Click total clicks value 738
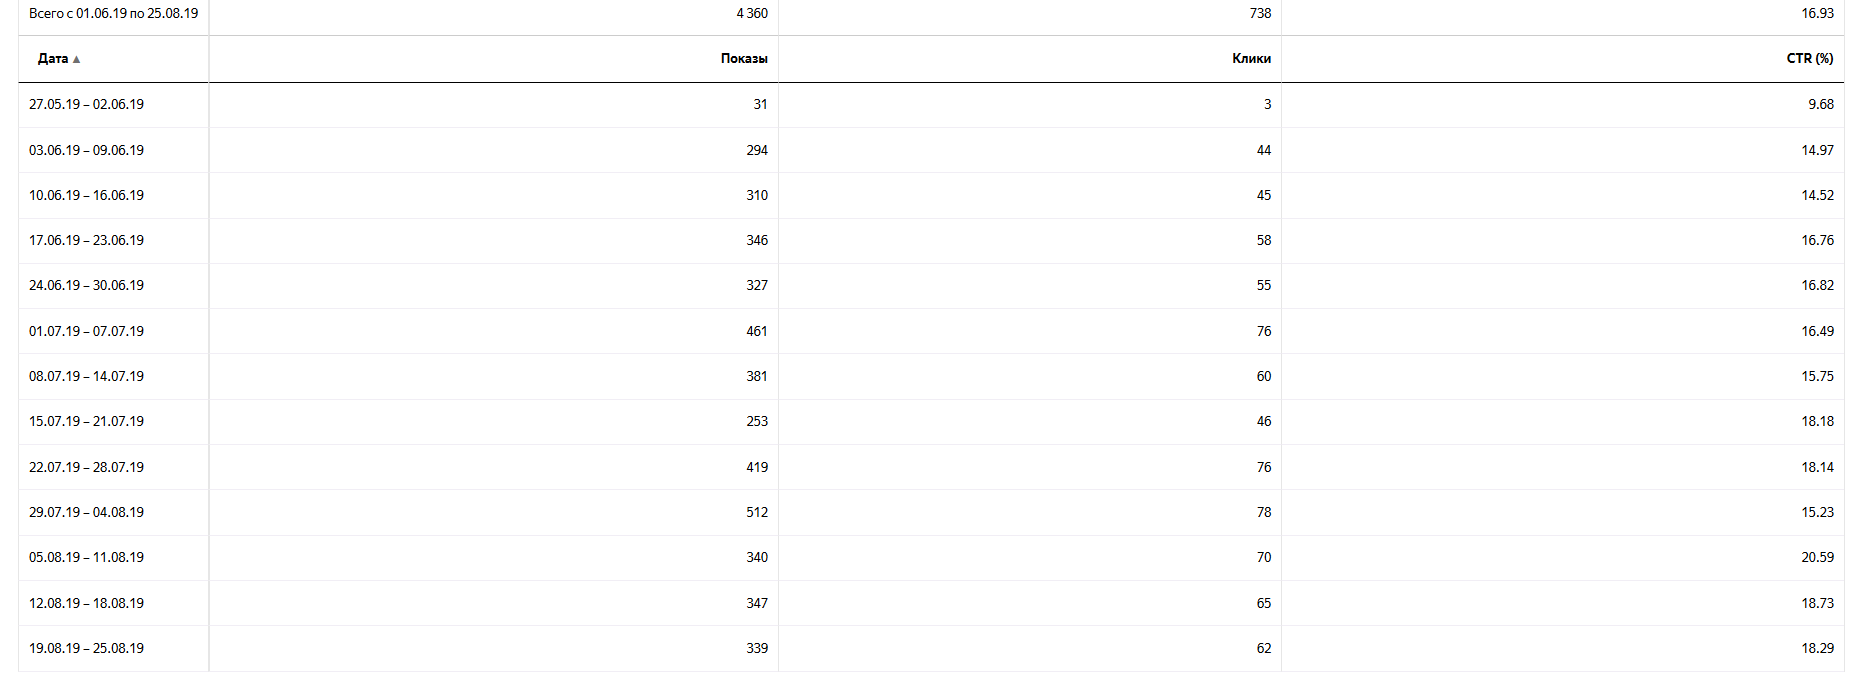The image size is (1863, 687). (1260, 14)
